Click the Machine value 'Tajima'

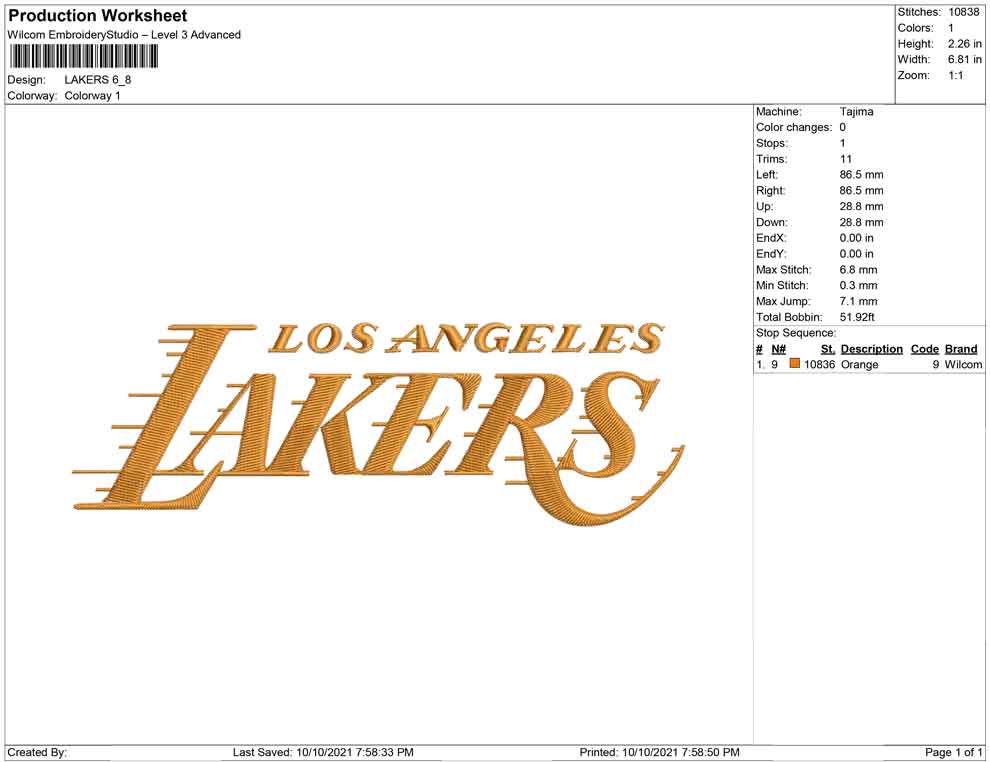[856, 112]
